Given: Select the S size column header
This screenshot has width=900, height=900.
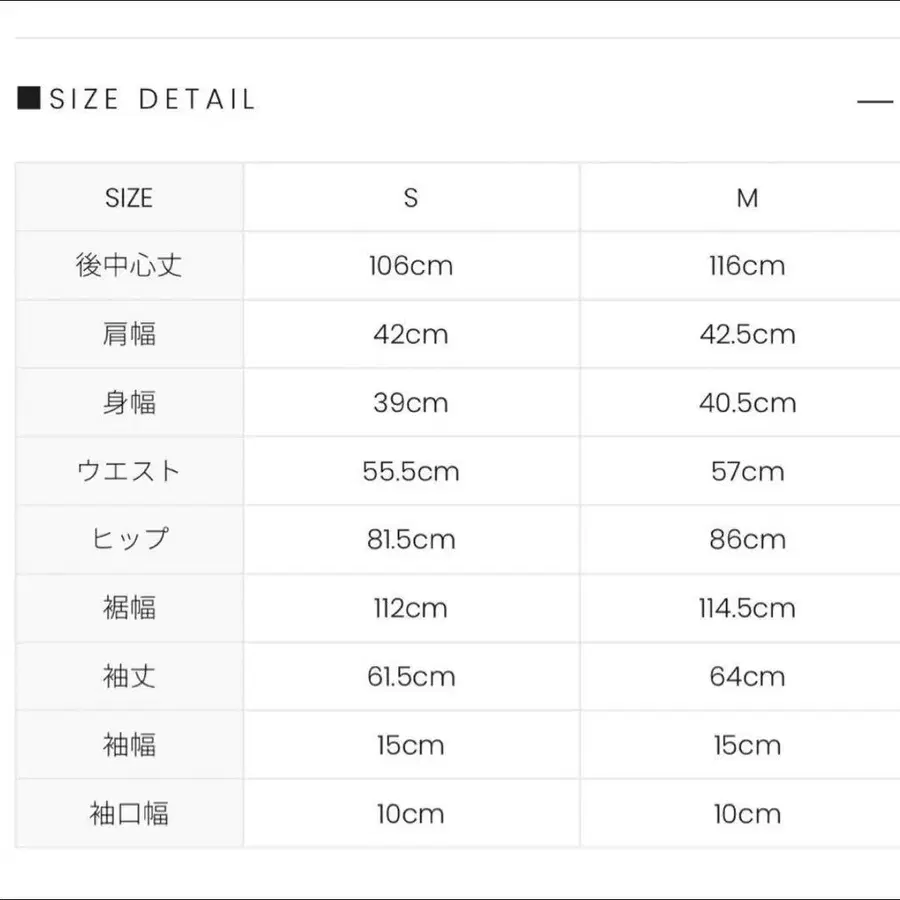Looking at the screenshot, I should tap(411, 198).
